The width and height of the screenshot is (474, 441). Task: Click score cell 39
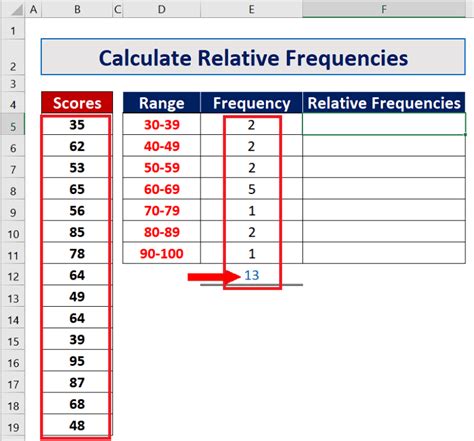[x=77, y=339]
